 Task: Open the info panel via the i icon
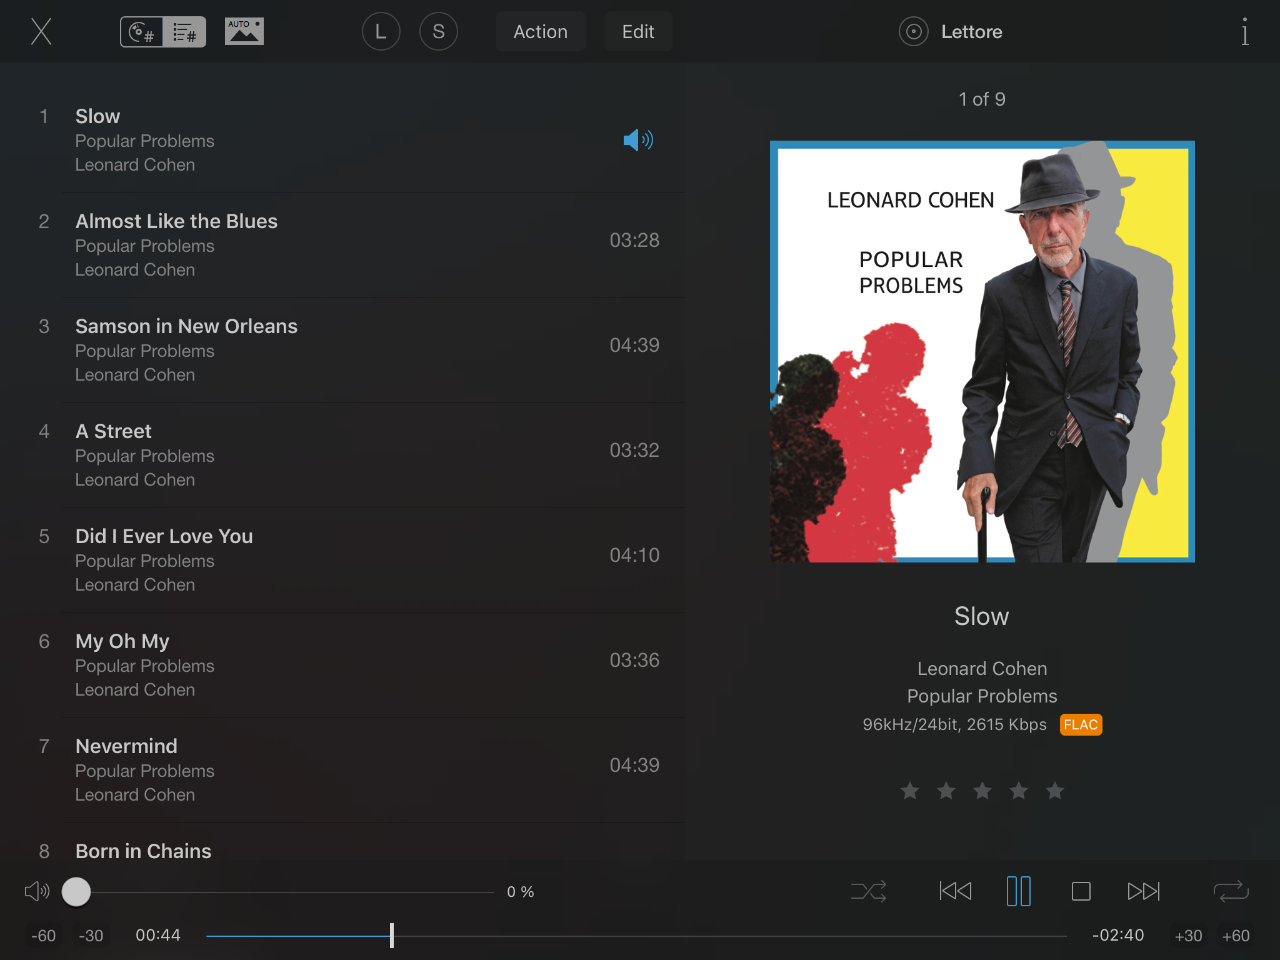pos(1245,32)
